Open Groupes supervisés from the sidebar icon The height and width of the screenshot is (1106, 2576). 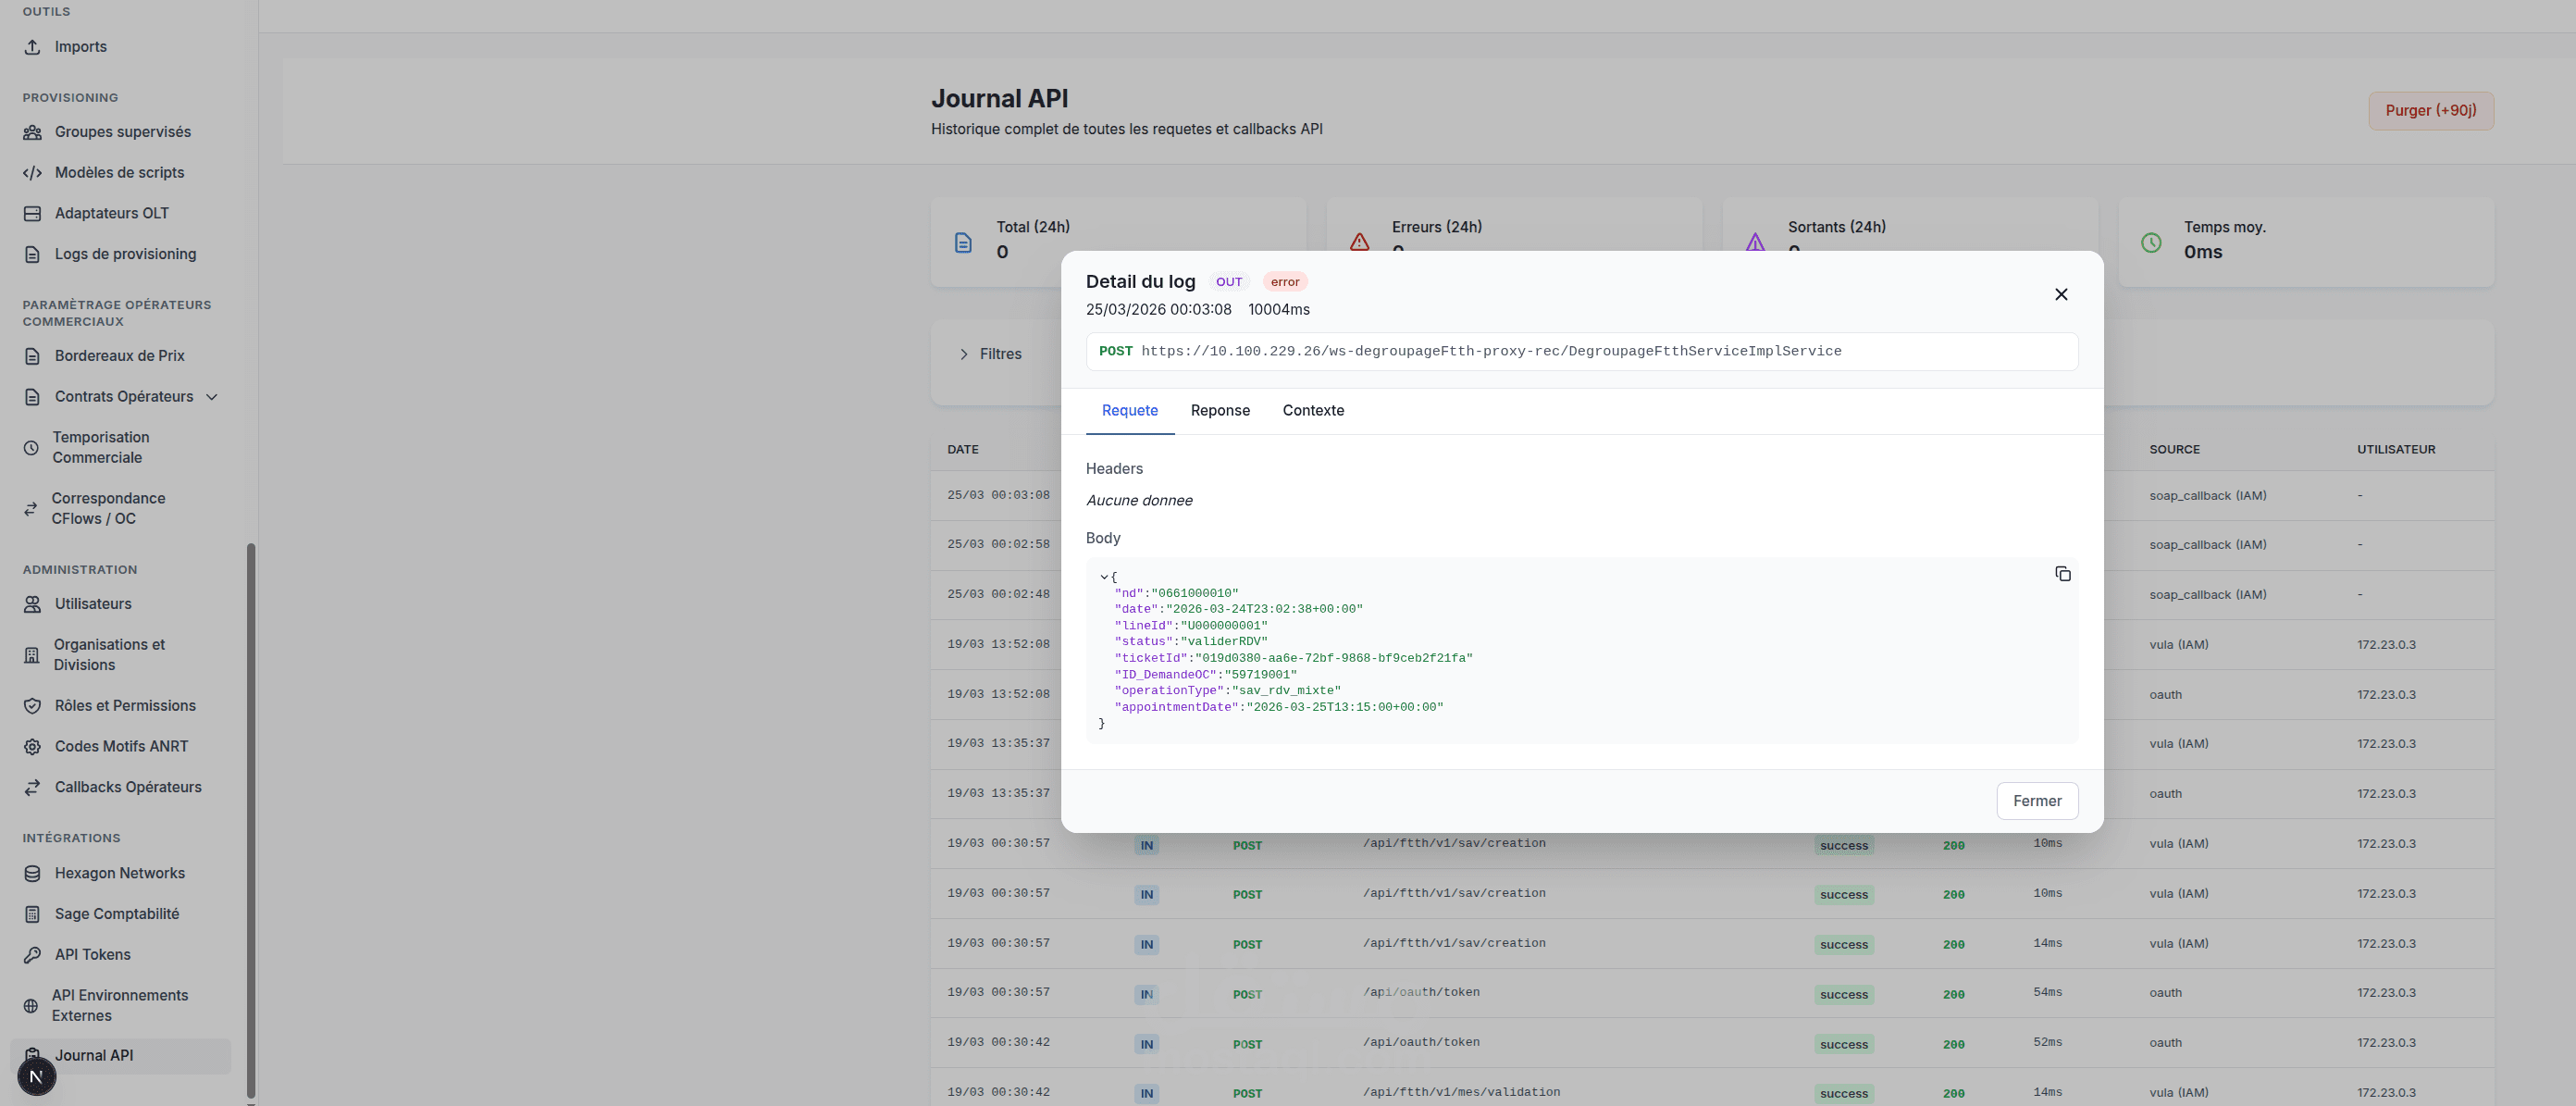[32, 132]
